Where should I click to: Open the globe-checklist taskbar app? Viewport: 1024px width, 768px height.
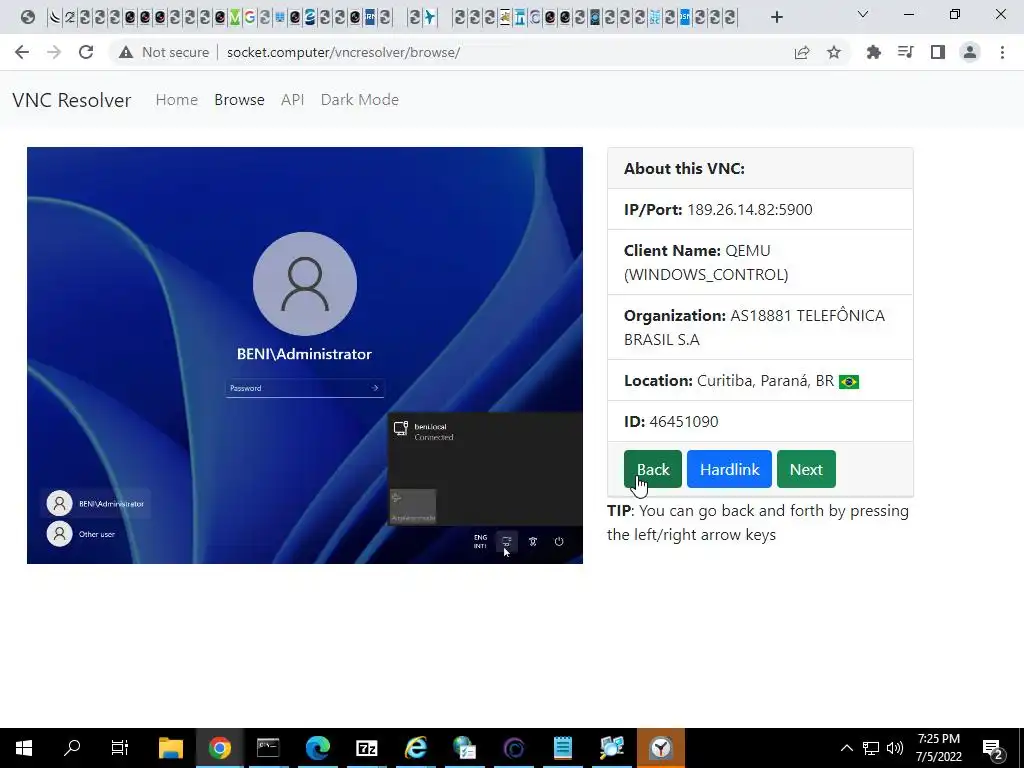click(464, 748)
